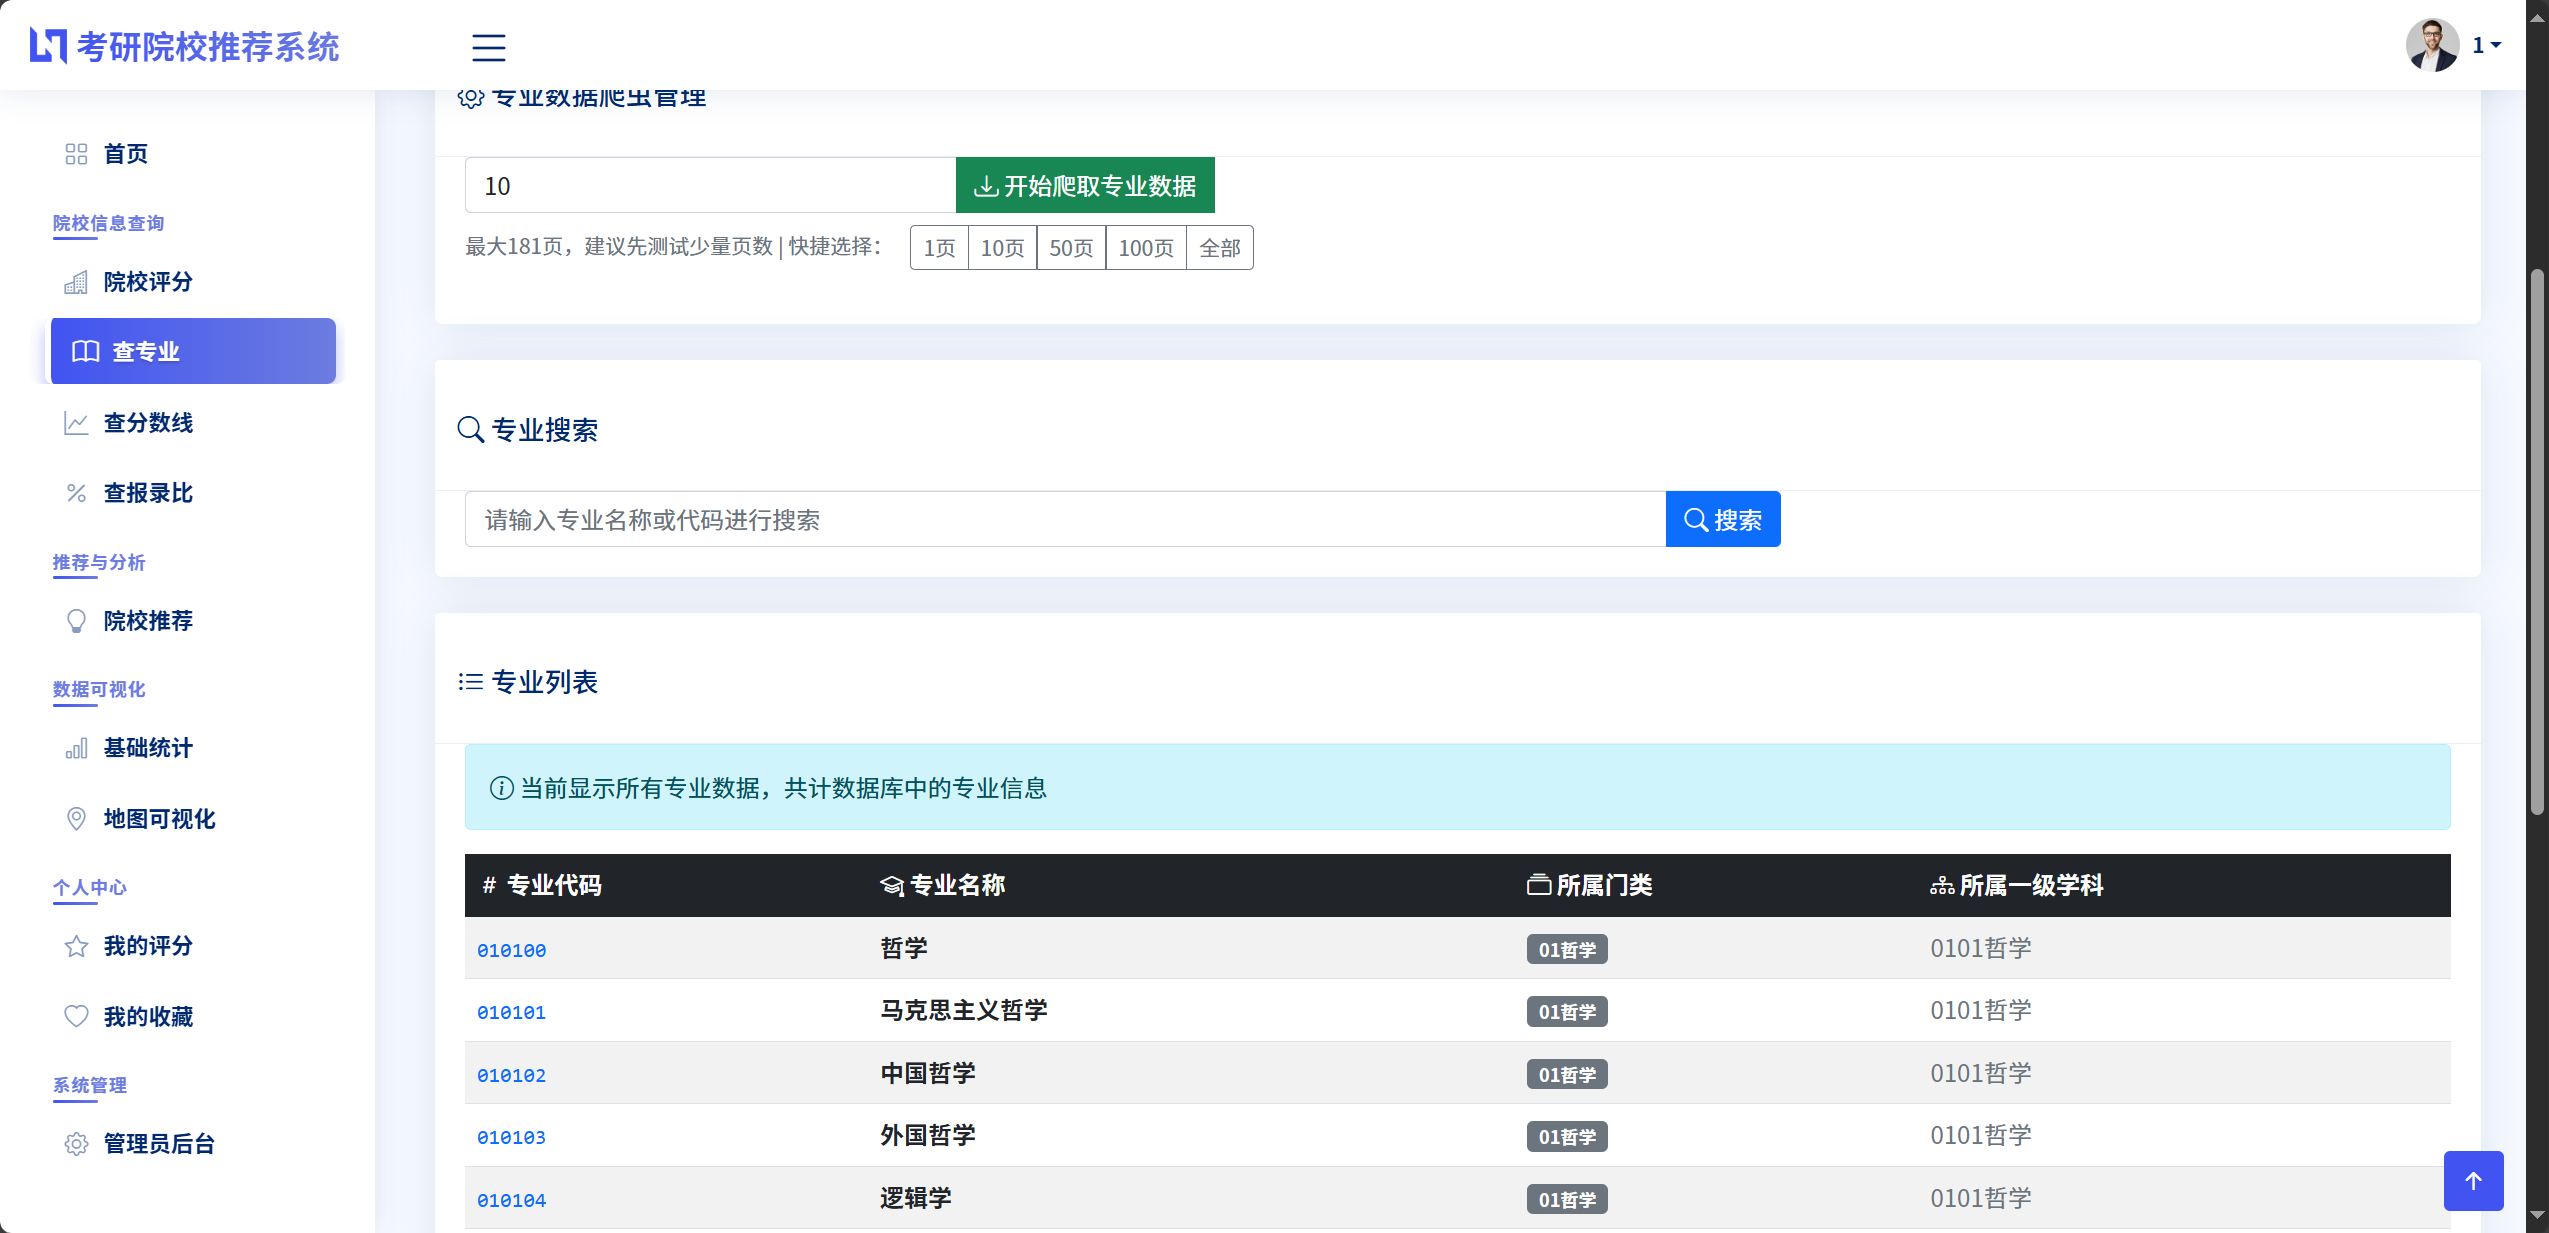Select the 50页 quick option
The height and width of the screenshot is (1233, 2549).
click(x=1070, y=248)
